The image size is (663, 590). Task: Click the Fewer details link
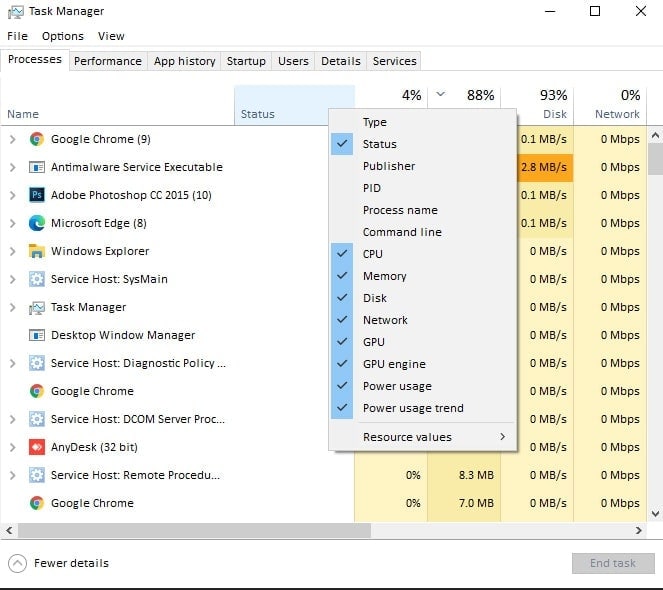(71, 563)
